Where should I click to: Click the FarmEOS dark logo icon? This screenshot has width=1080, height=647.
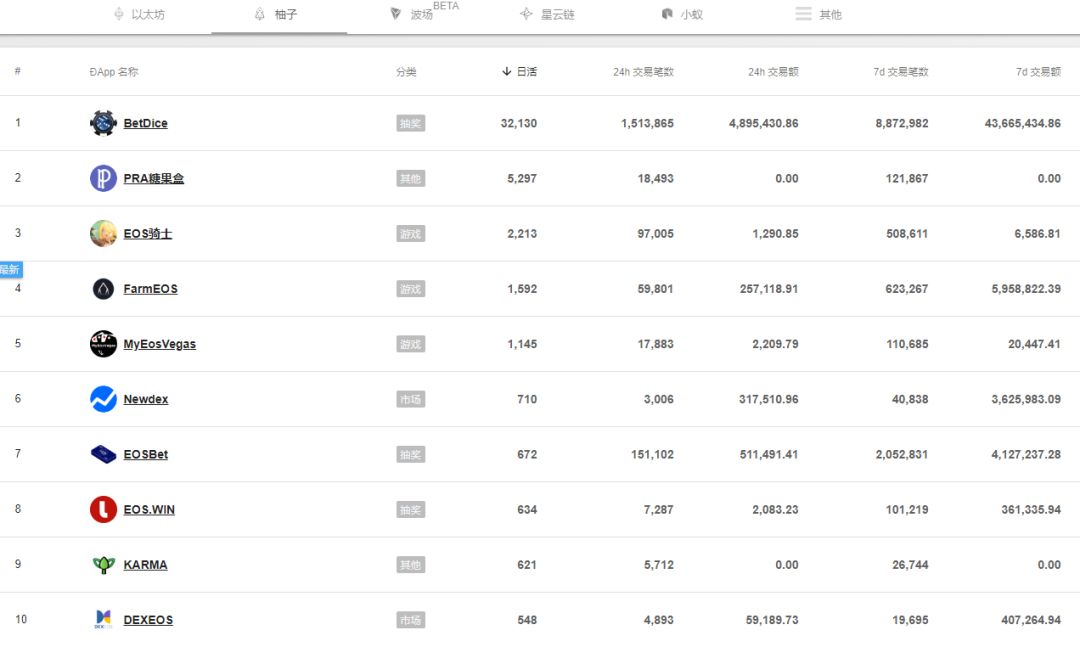[x=103, y=289]
